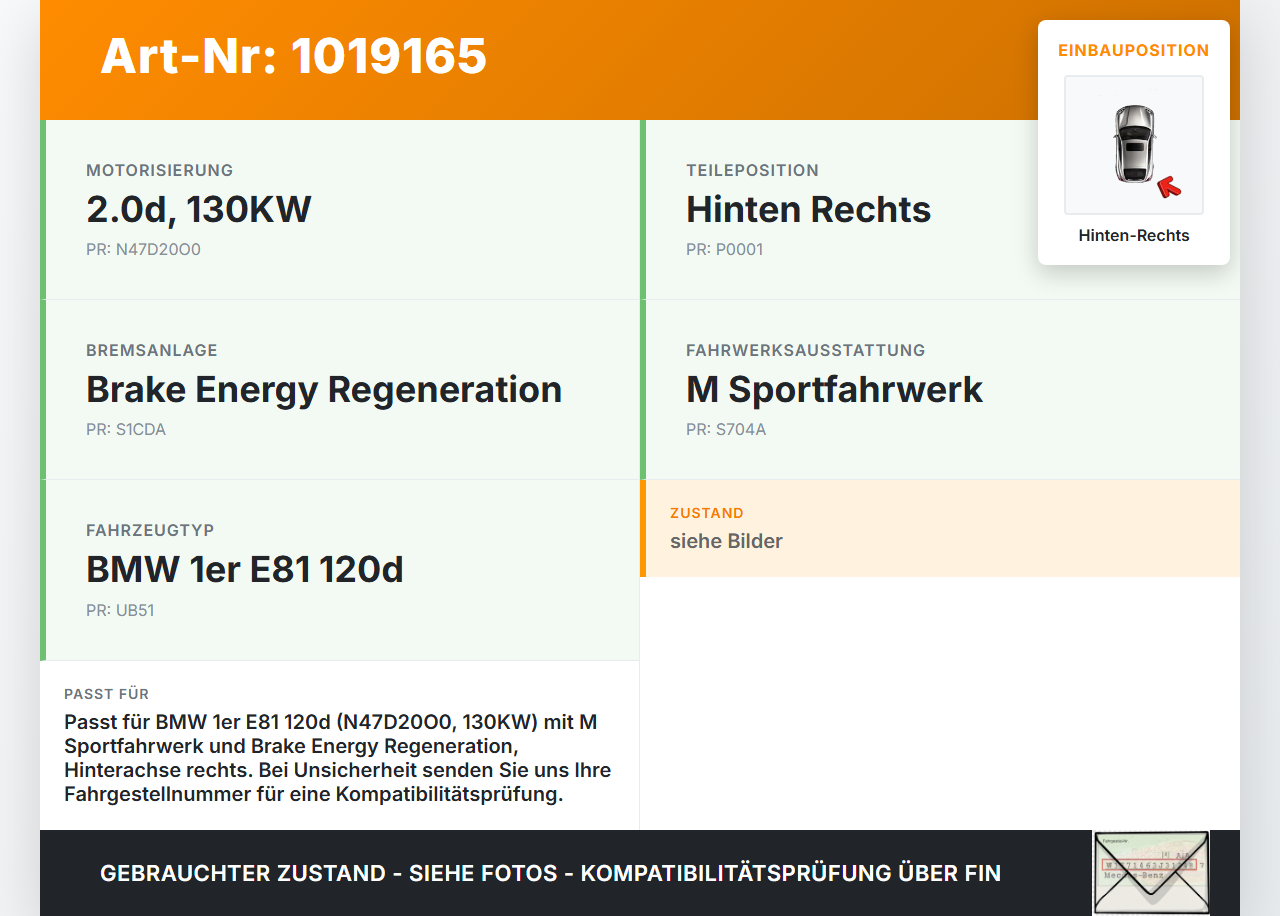Click the orange header banner
The image size is (1280, 916).
640,60
